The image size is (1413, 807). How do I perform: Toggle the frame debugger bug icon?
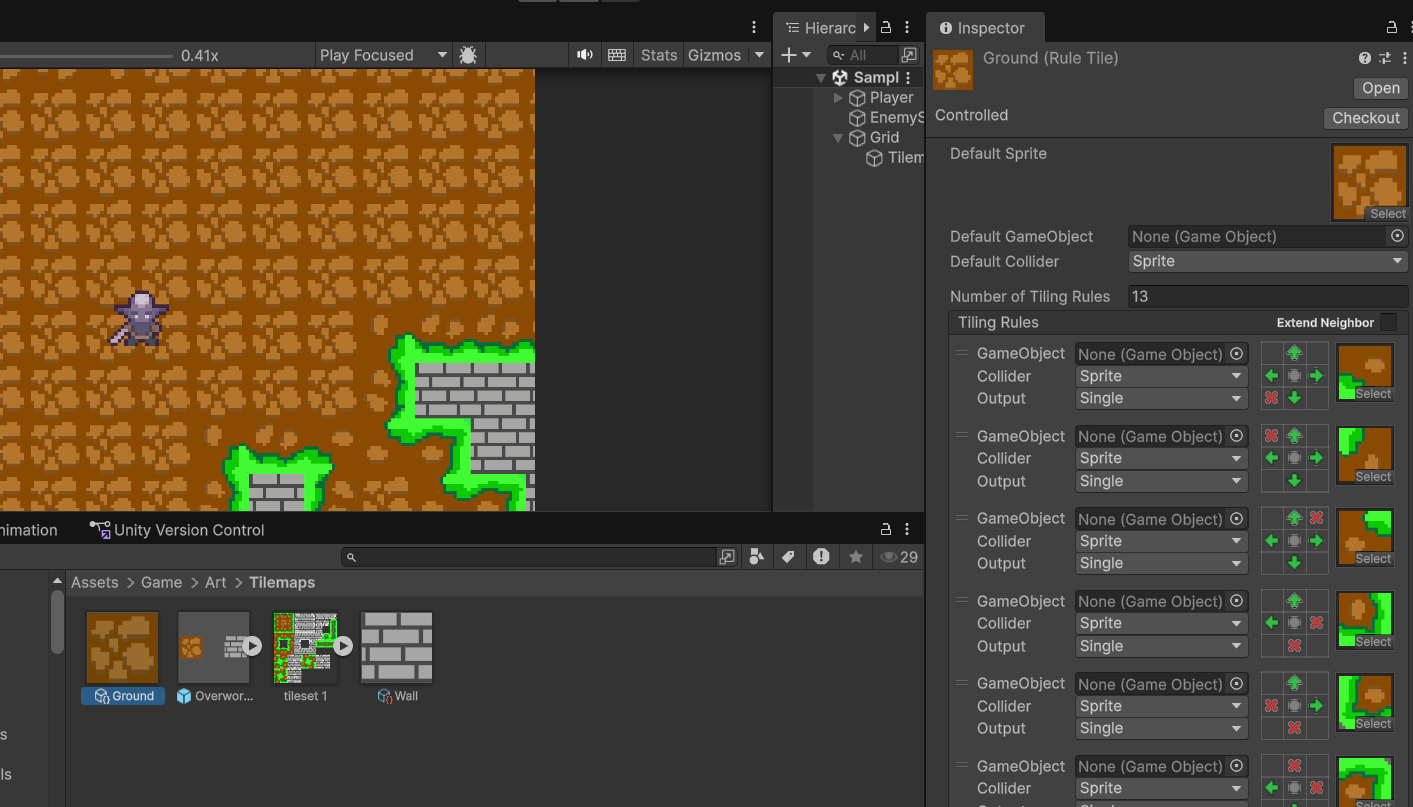pos(467,55)
